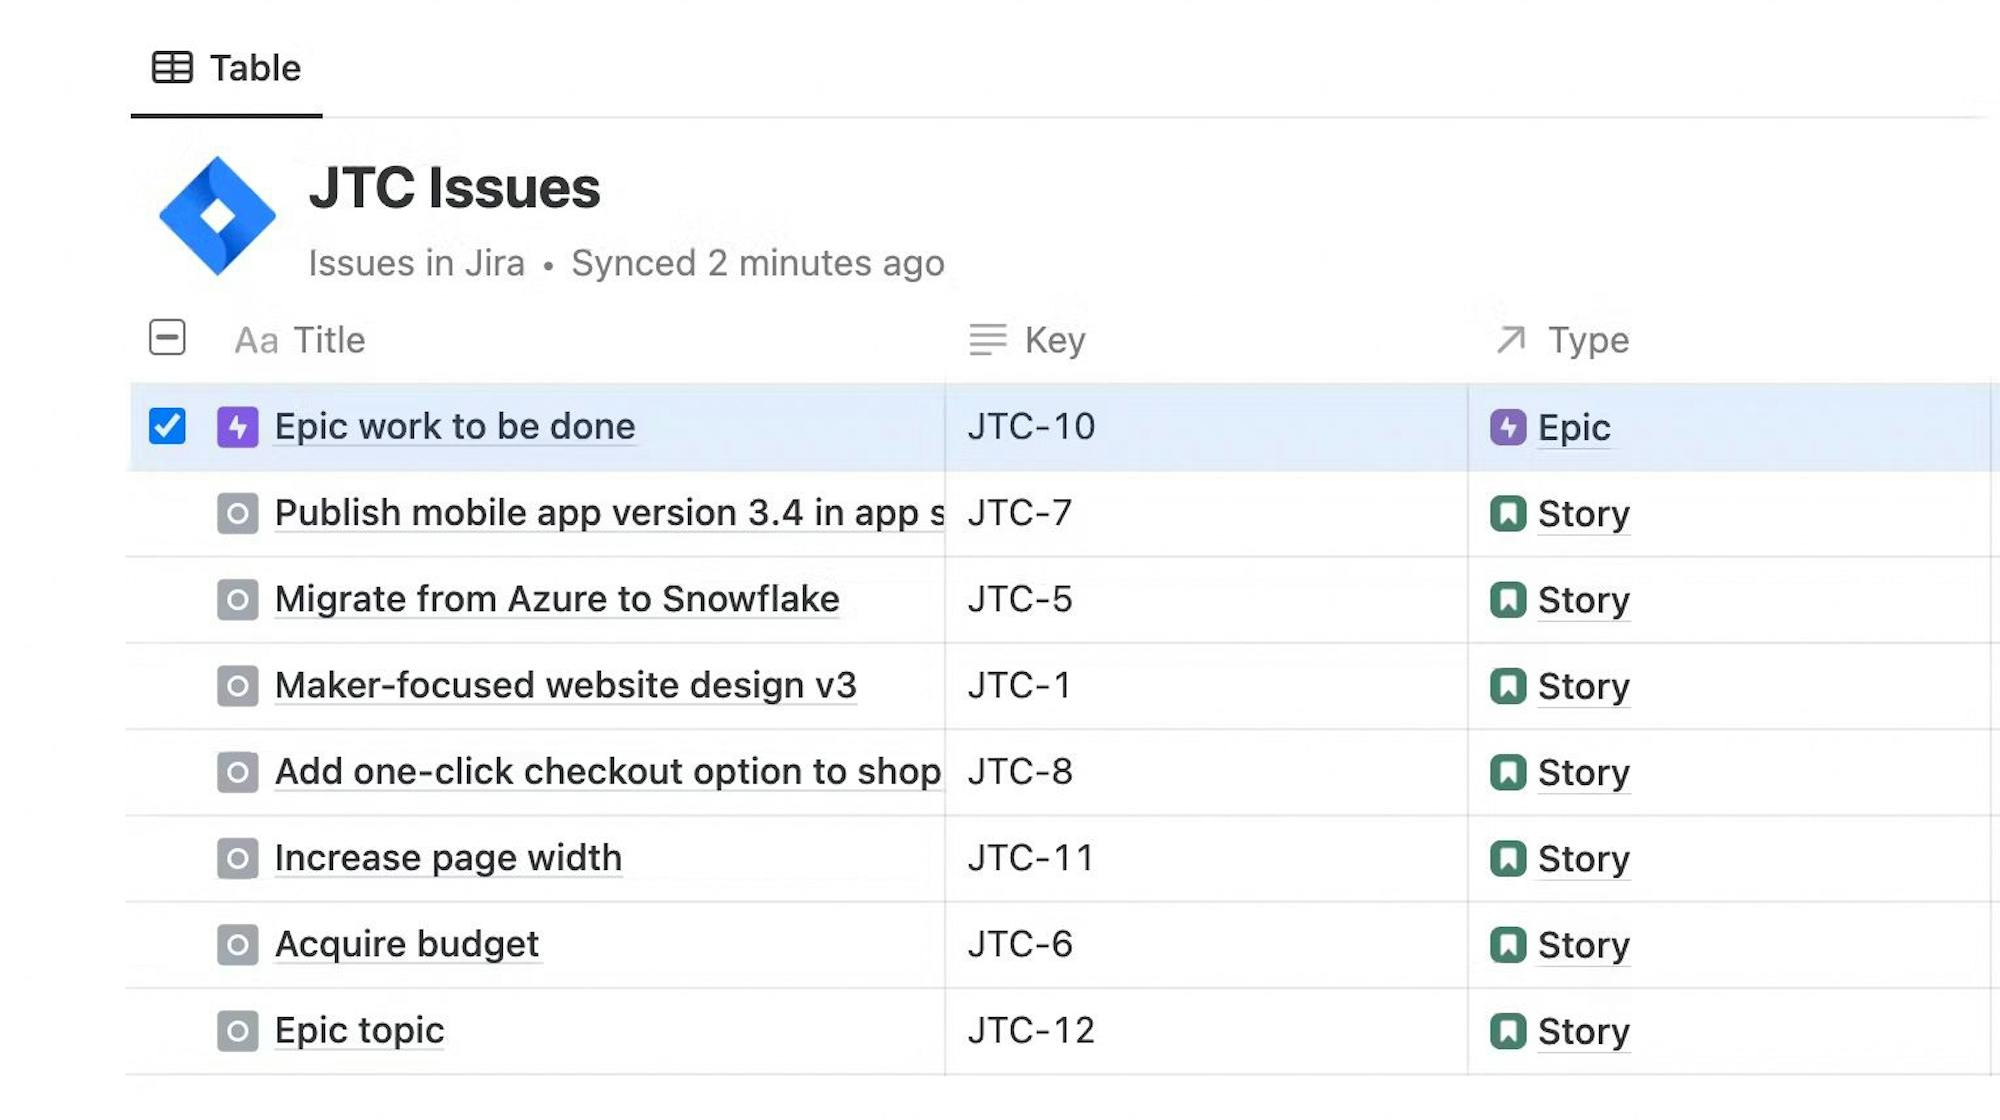The height and width of the screenshot is (1120, 2000).
Task: Open the Epic work to be done issue
Action: coord(455,427)
